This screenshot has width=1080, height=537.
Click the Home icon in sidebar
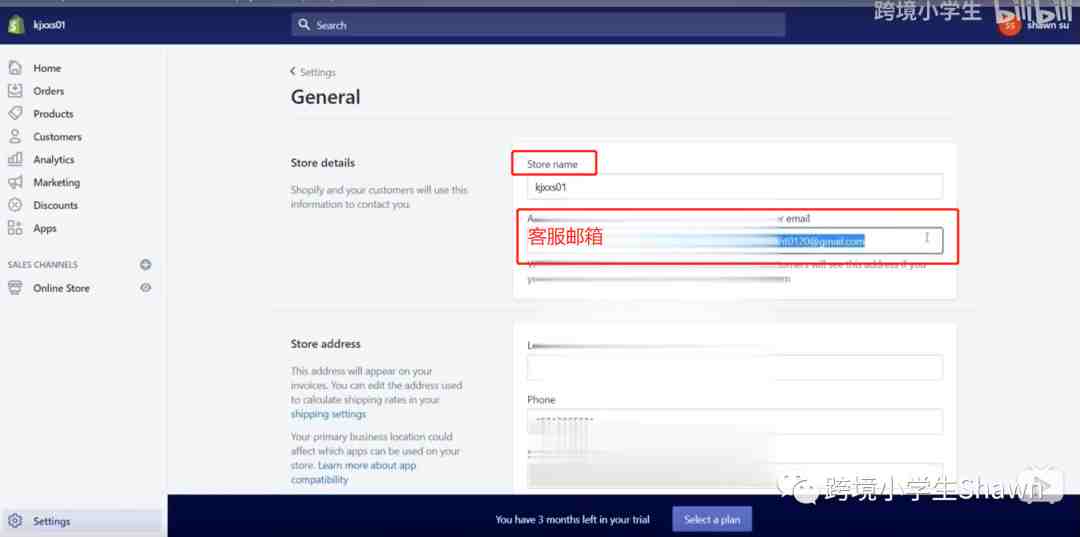(x=15, y=68)
